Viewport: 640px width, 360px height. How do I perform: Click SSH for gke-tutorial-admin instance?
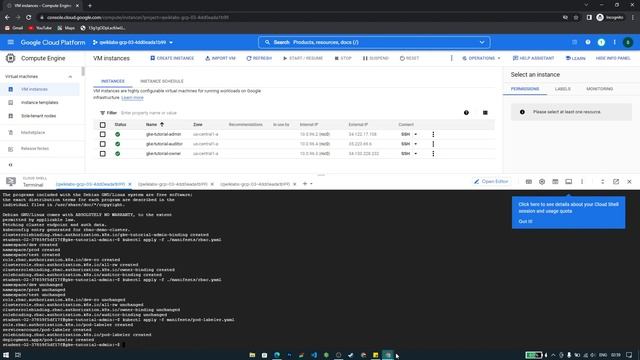pos(405,134)
